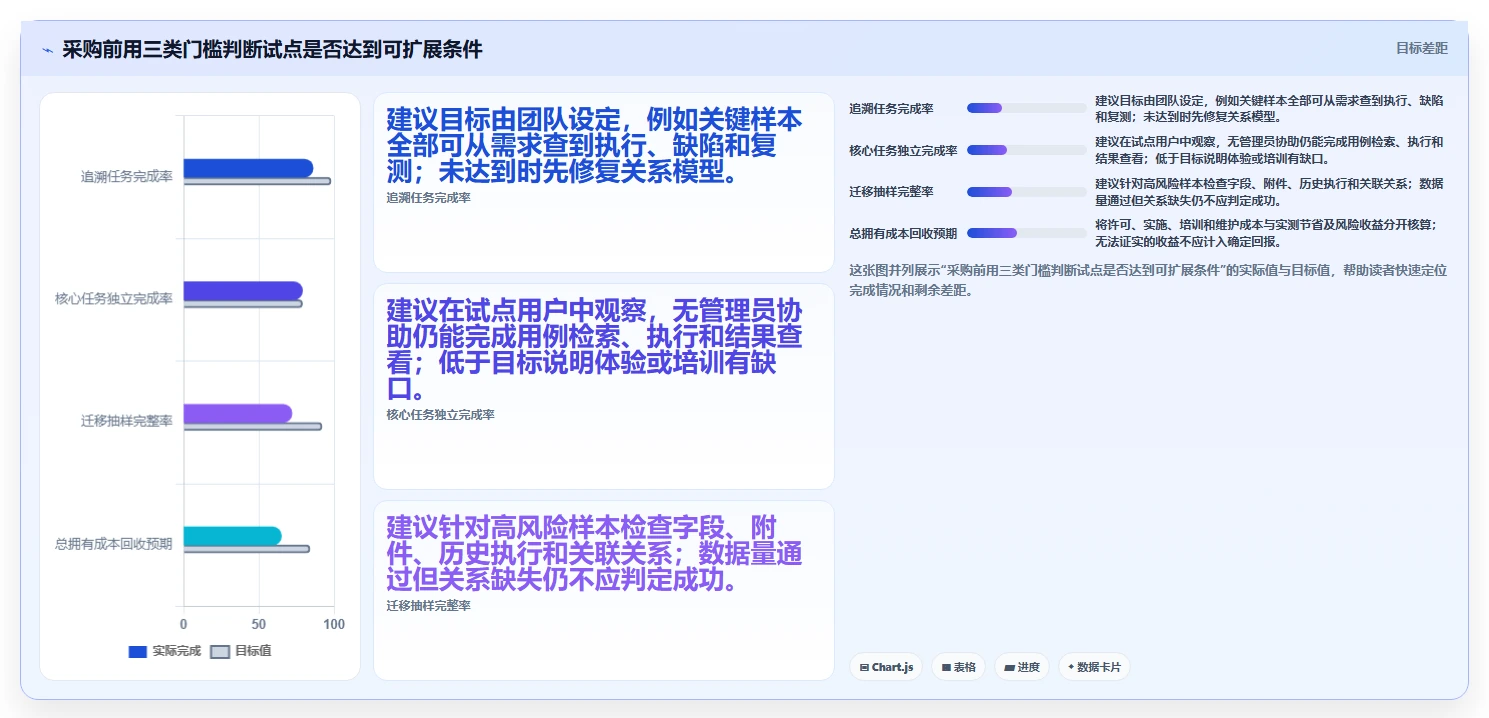Click the progress description ending 仍不应判定成功
This screenshot has height=718, width=1489.
tap(1269, 192)
